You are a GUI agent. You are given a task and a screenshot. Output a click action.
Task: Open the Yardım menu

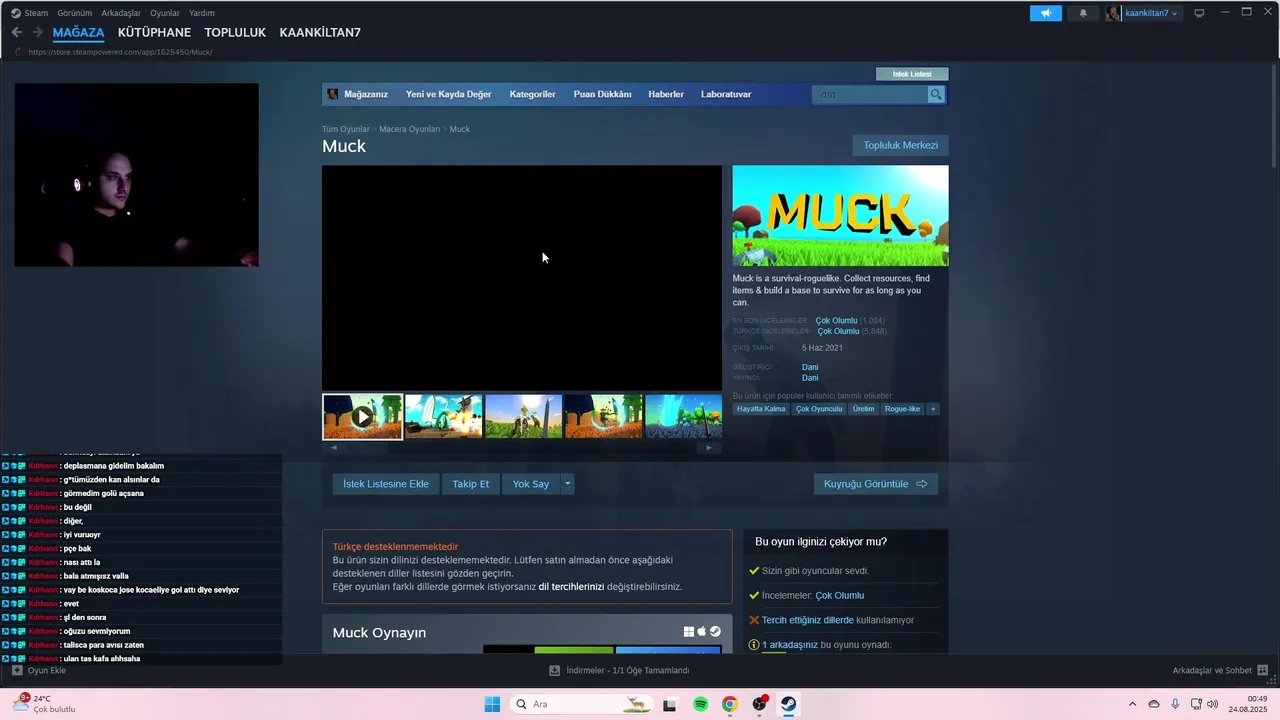[x=202, y=13]
